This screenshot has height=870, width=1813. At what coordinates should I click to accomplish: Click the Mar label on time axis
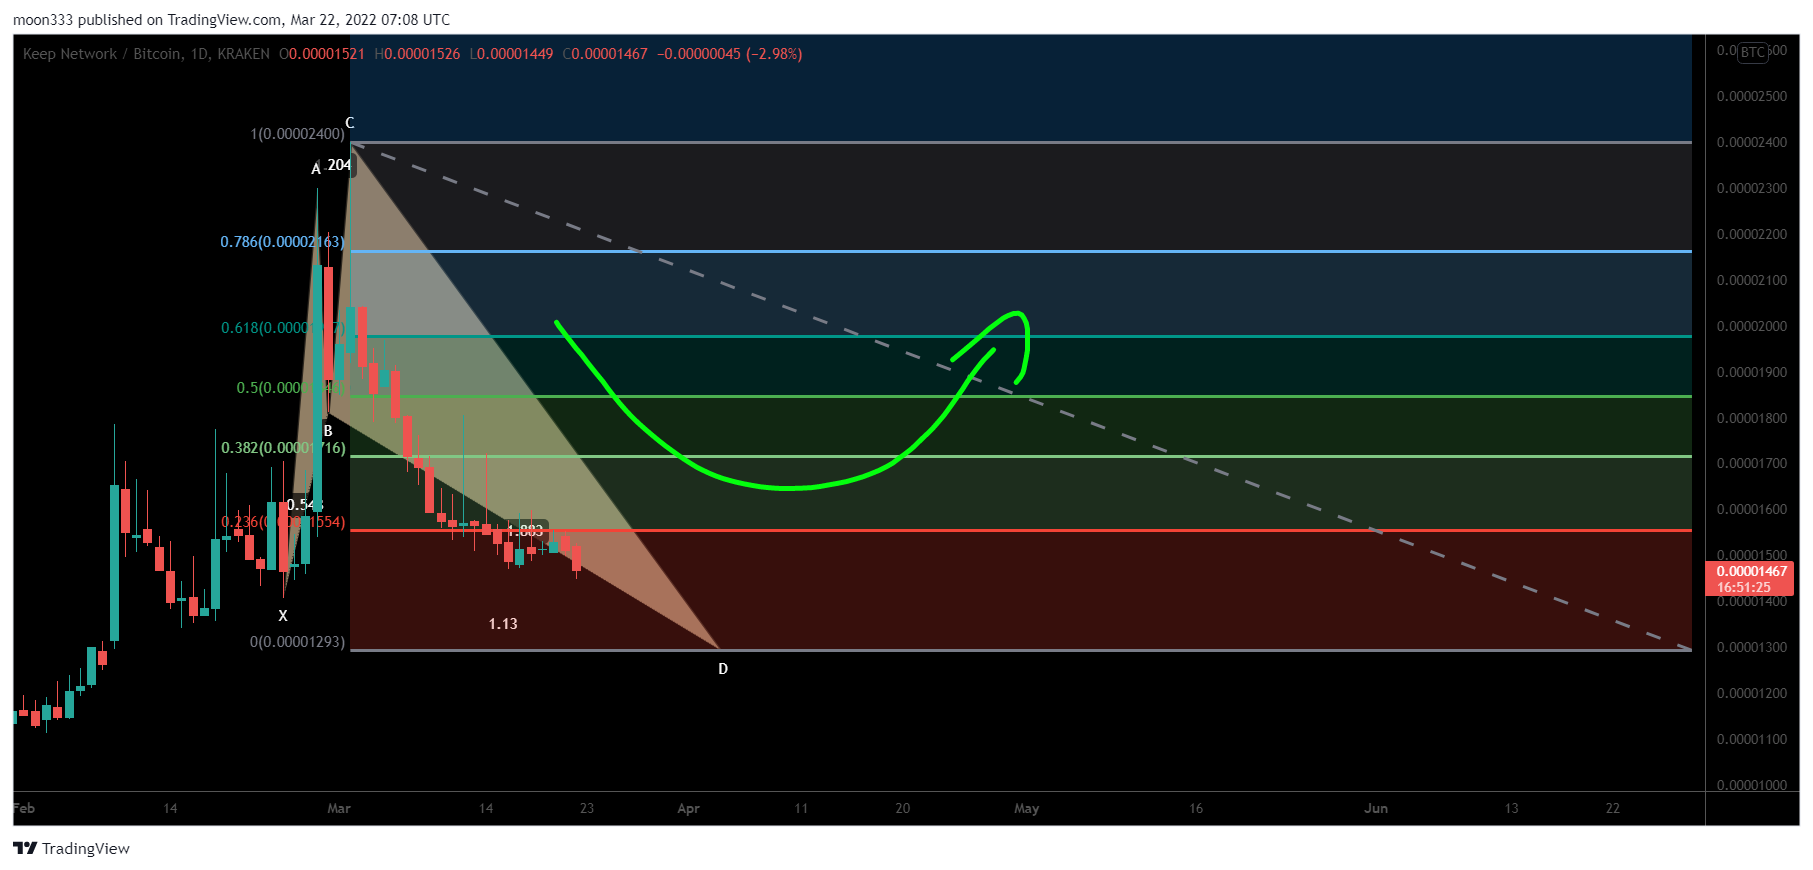coord(339,808)
